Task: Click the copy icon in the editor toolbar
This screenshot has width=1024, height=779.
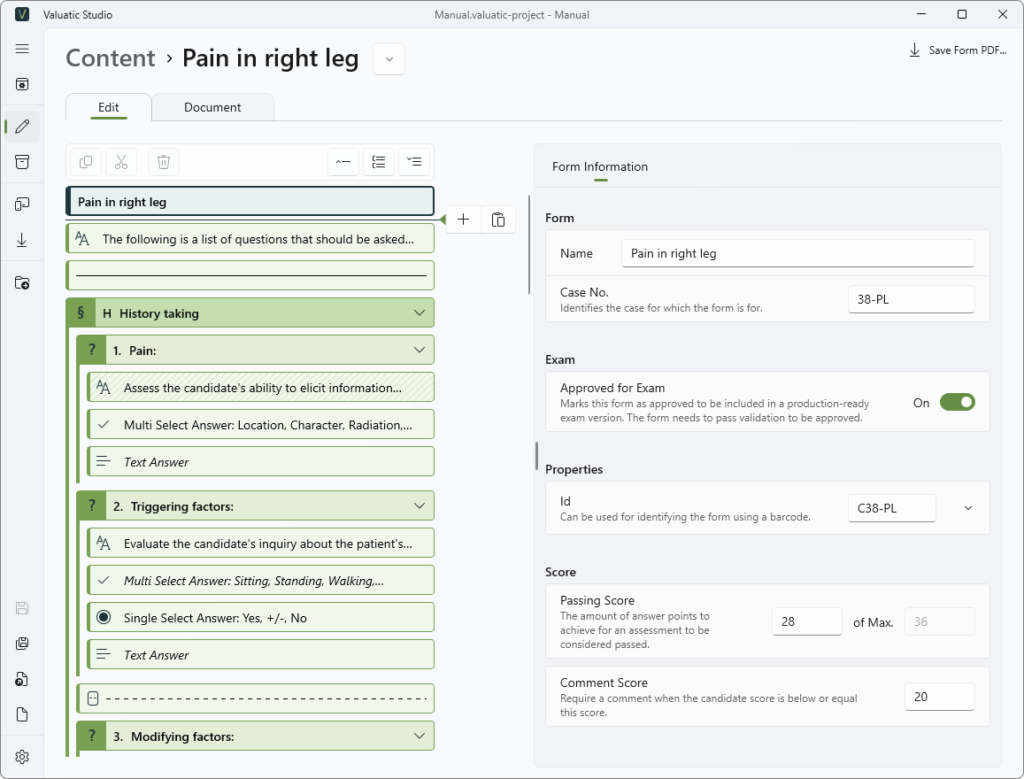Action: point(86,162)
